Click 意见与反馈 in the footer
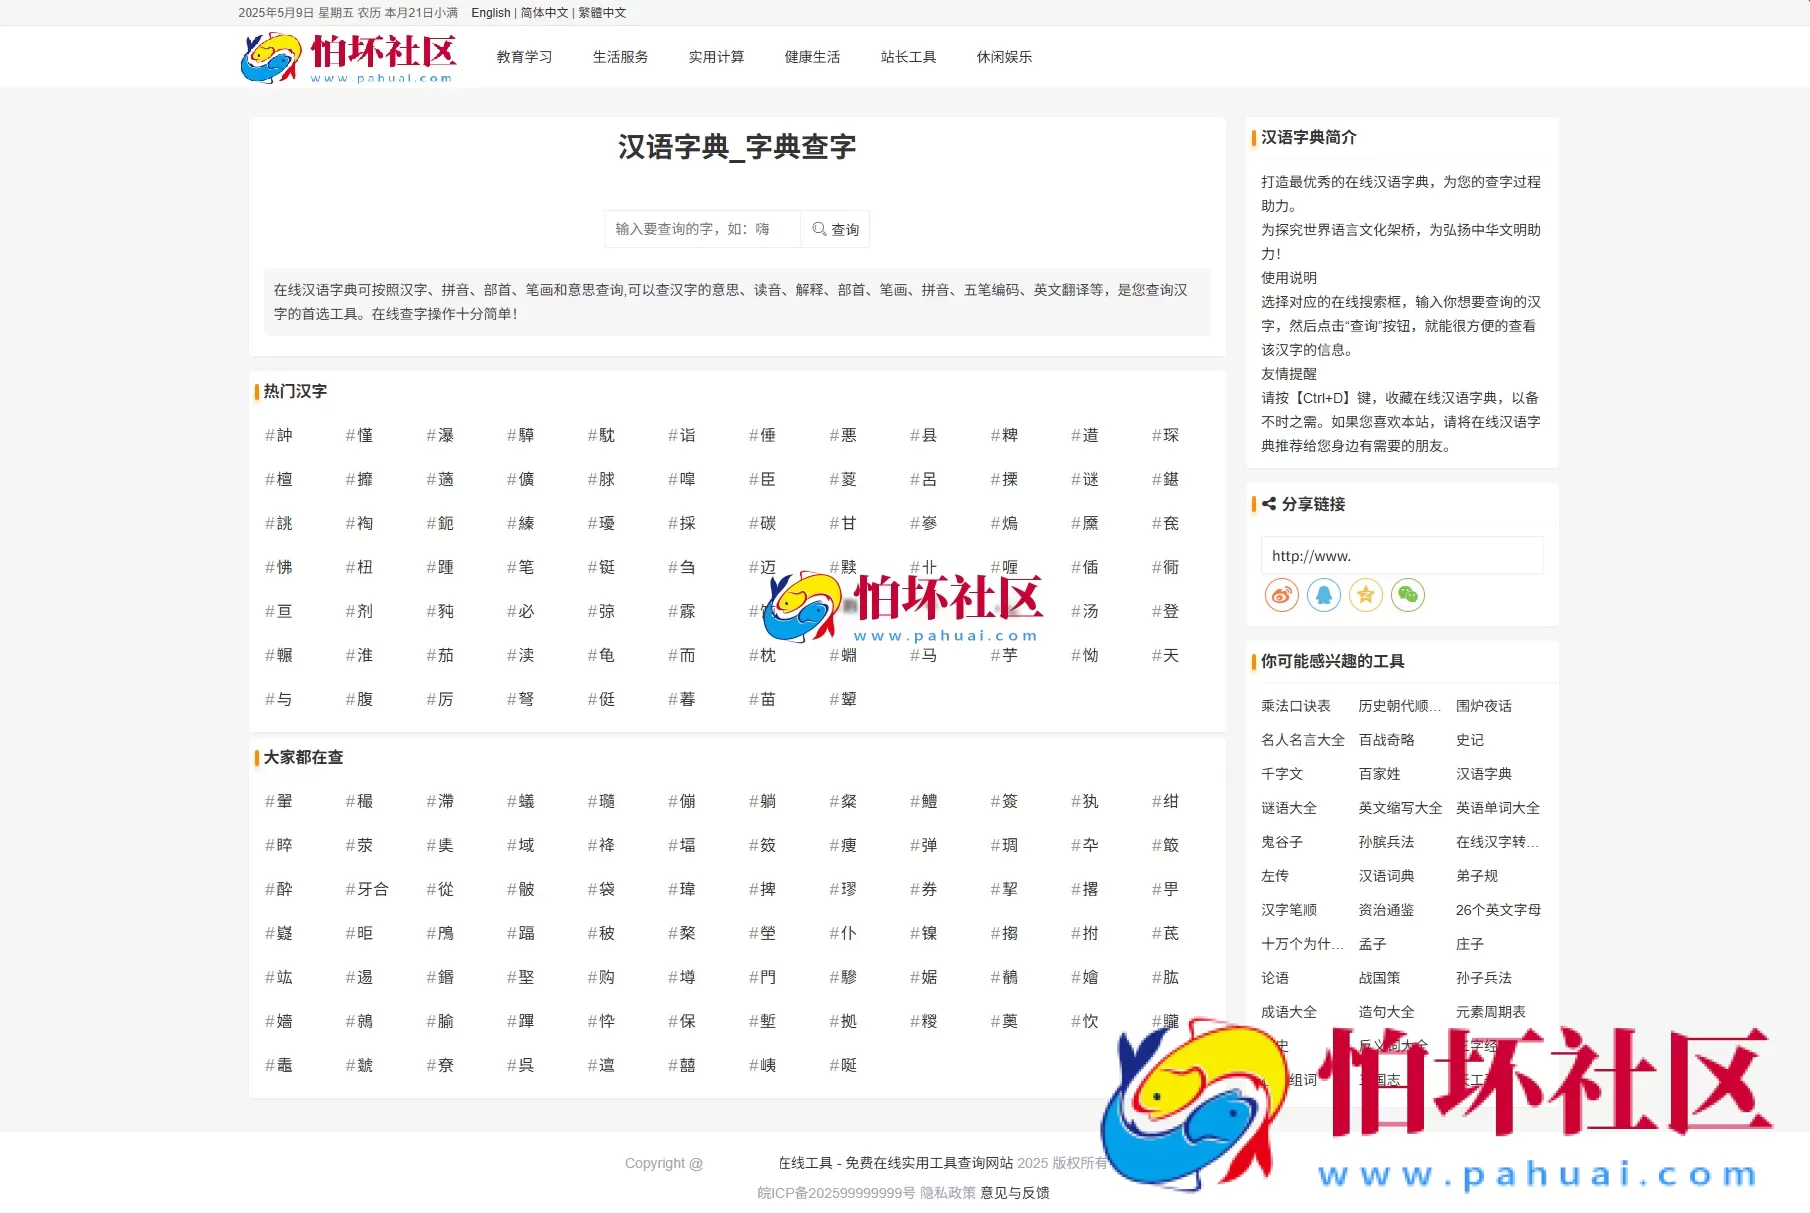Viewport: 1810px width, 1213px height. coord(1014,1192)
